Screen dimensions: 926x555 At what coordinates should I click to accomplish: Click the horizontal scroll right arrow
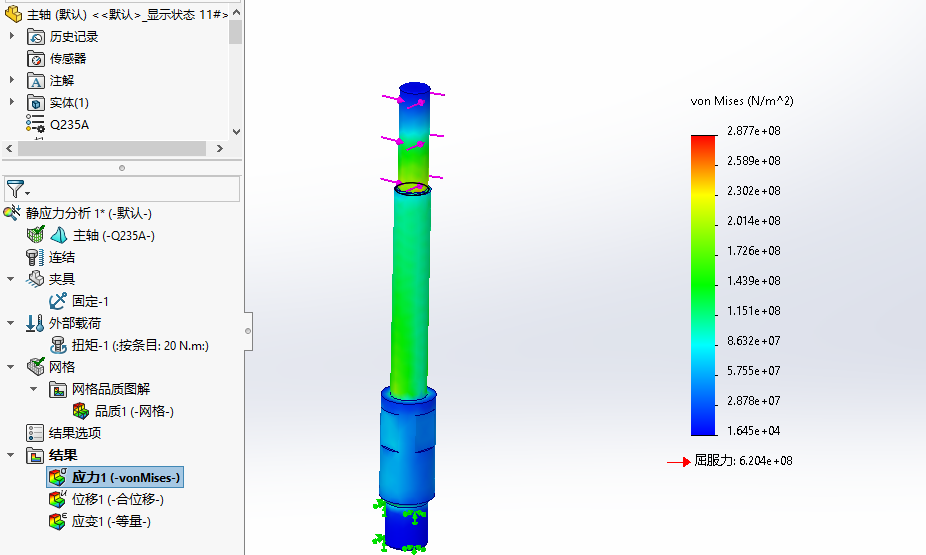[220, 148]
